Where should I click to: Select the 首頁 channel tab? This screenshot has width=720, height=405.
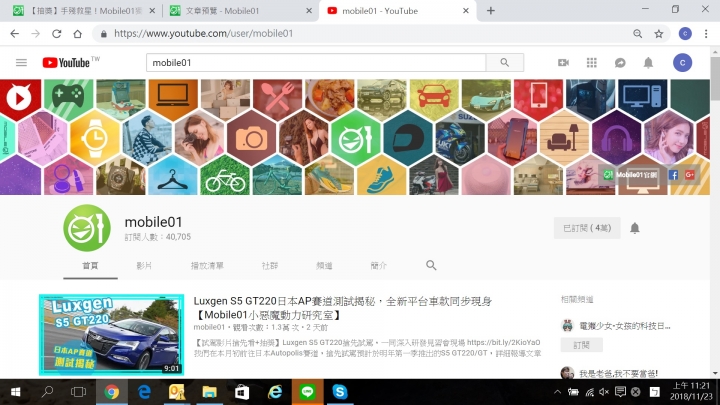90,266
